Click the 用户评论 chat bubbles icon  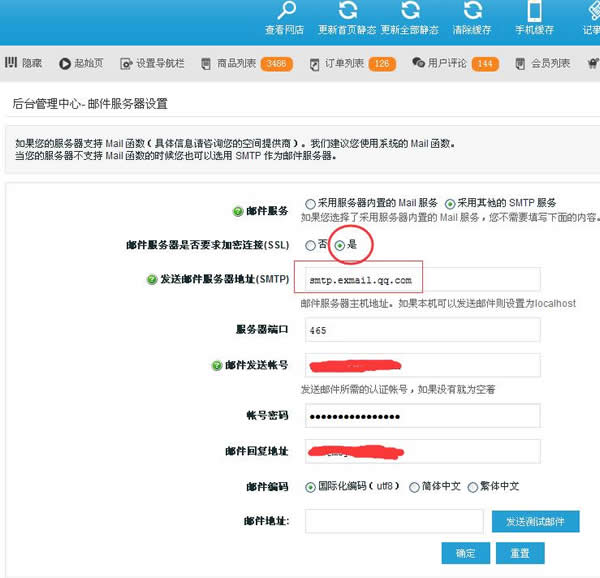click(418, 62)
